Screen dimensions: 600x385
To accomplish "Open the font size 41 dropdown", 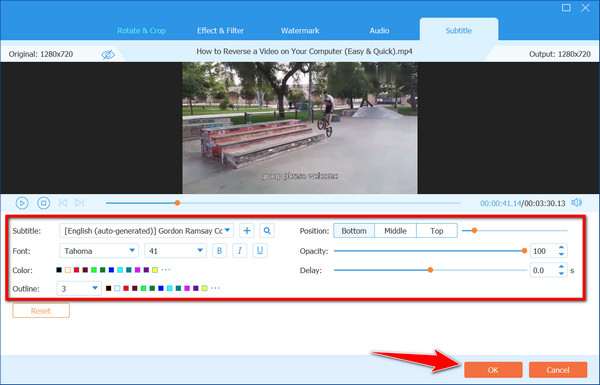I will pos(175,251).
